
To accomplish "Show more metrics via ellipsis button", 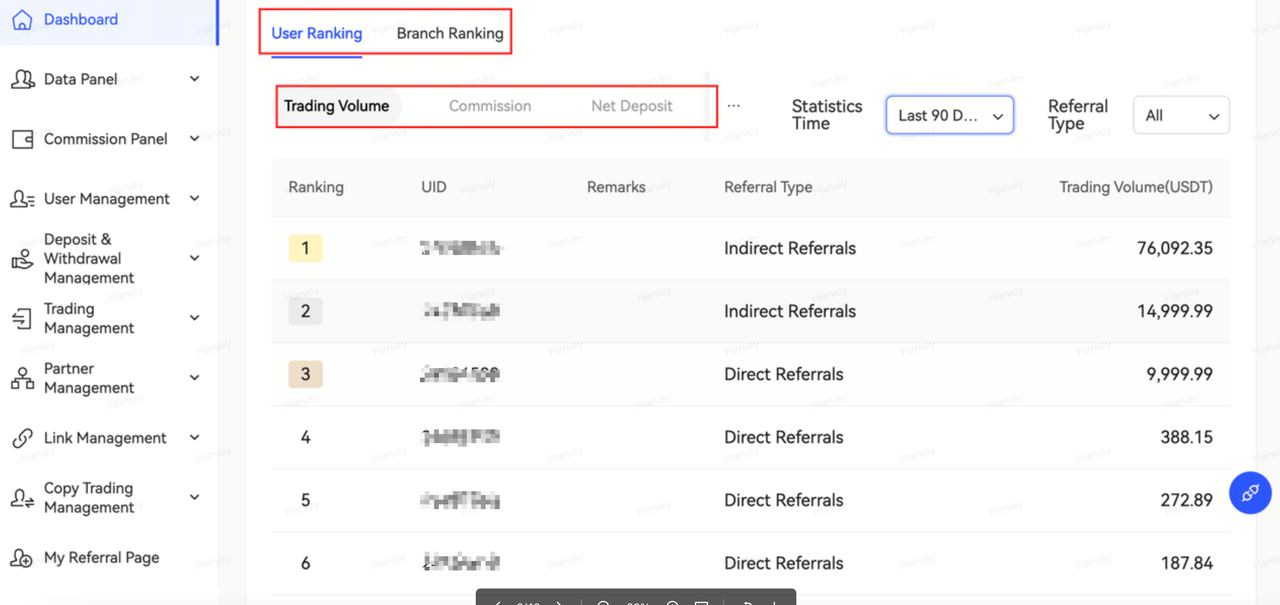I will pyautogui.click(x=734, y=106).
